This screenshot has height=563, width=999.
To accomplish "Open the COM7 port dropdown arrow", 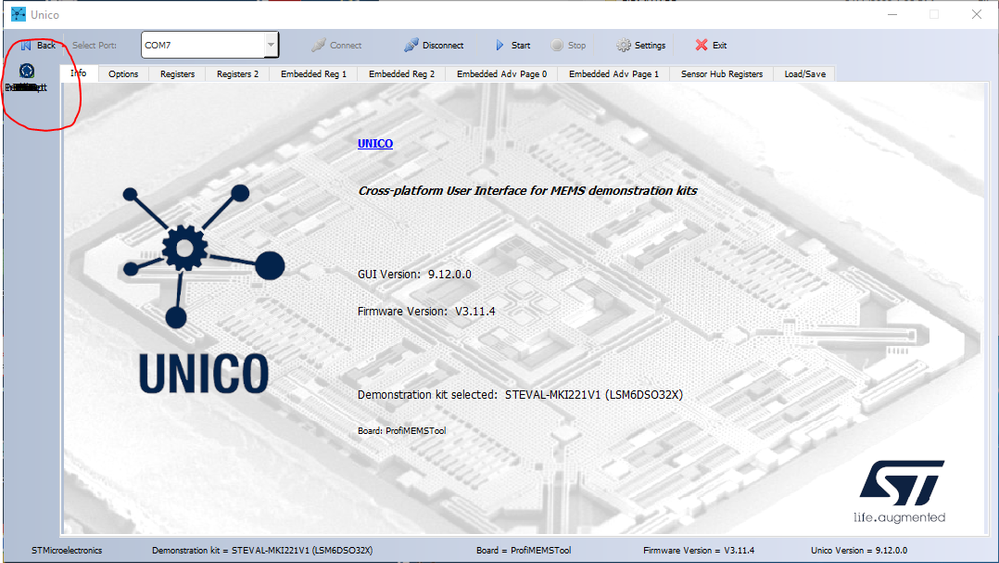I will pos(271,45).
